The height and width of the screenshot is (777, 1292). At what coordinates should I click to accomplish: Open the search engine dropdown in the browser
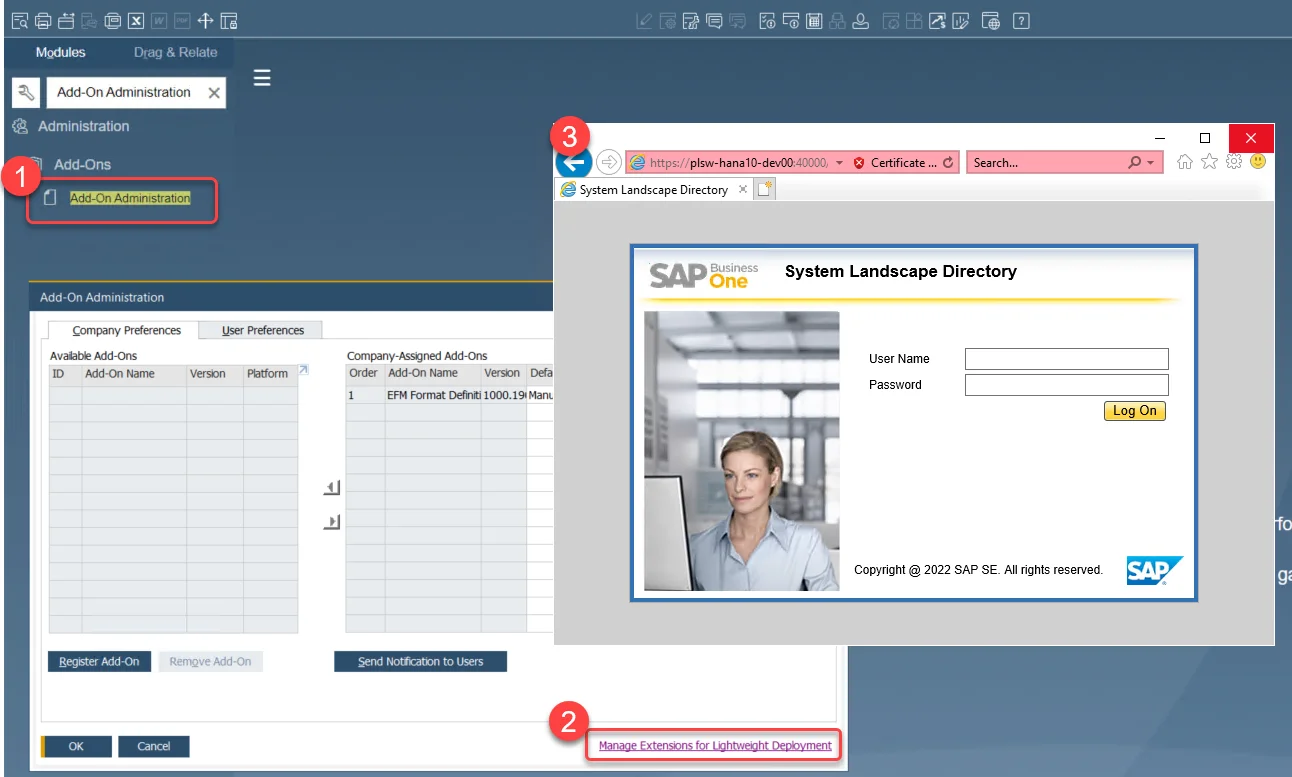pyautogui.click(x=1151, y=162)
